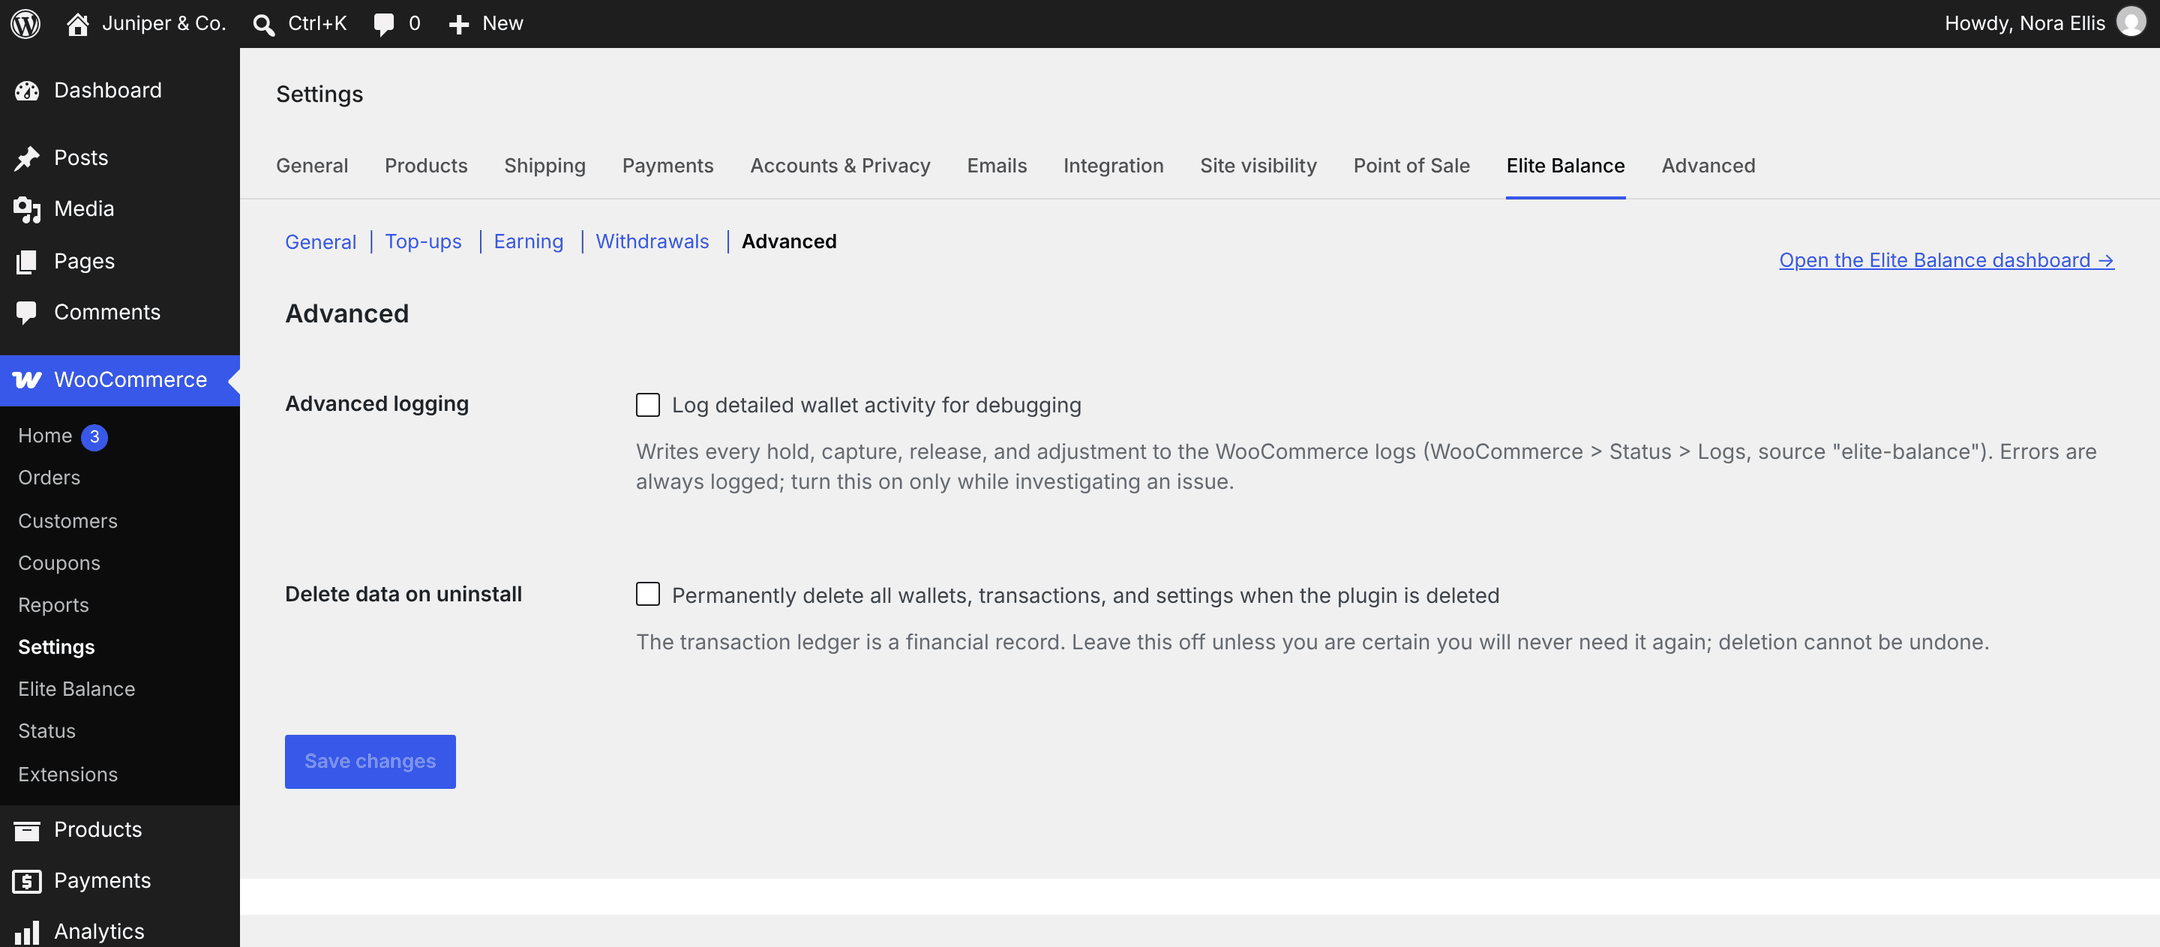Click the Posts pushpin icon
This screenshot has height=947, width=2160.
(27, 158)
